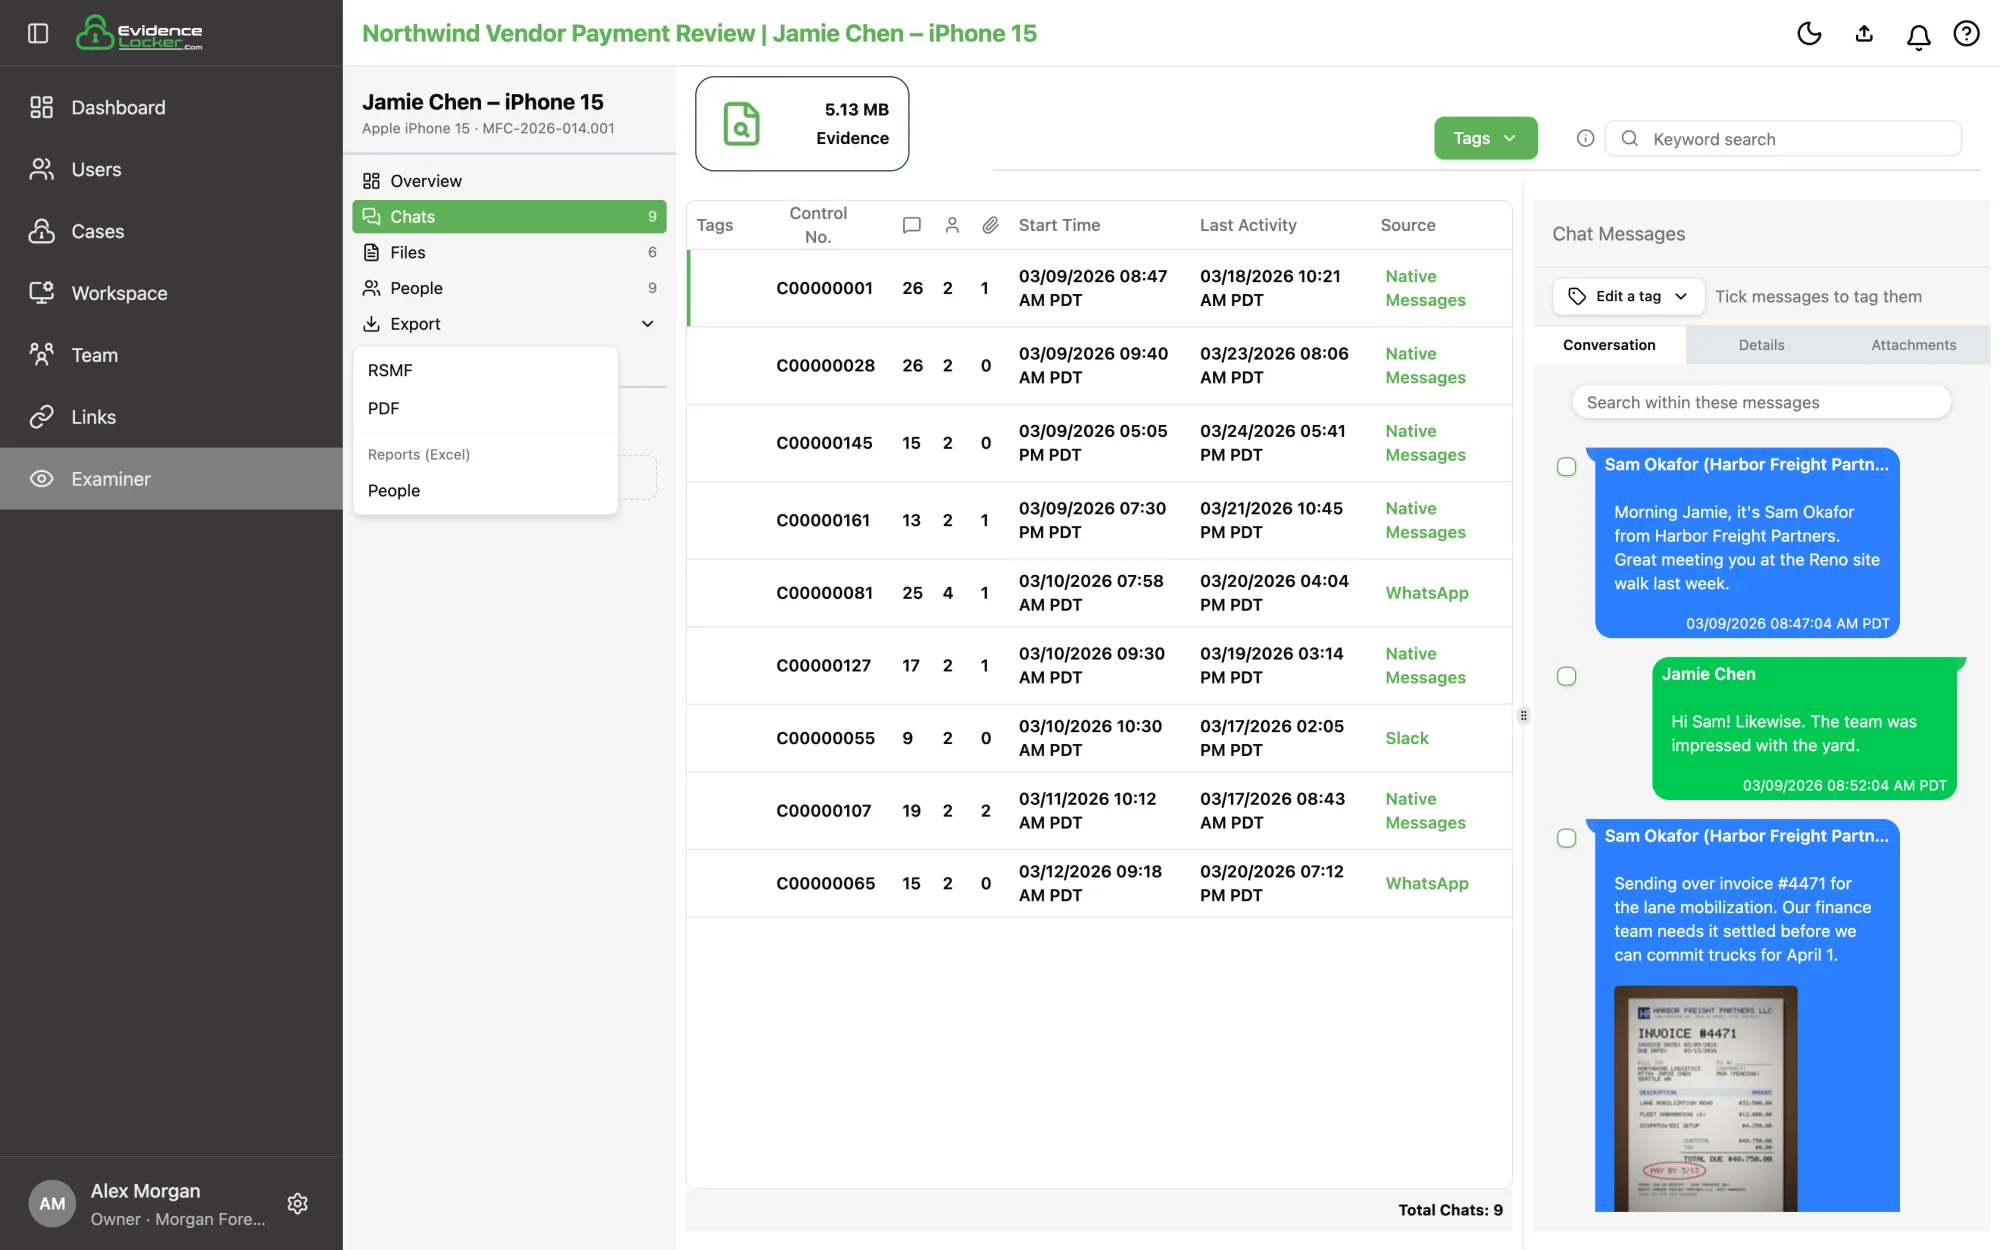
Task: Sort by message count column icon
Action: [x=912, y=225]
